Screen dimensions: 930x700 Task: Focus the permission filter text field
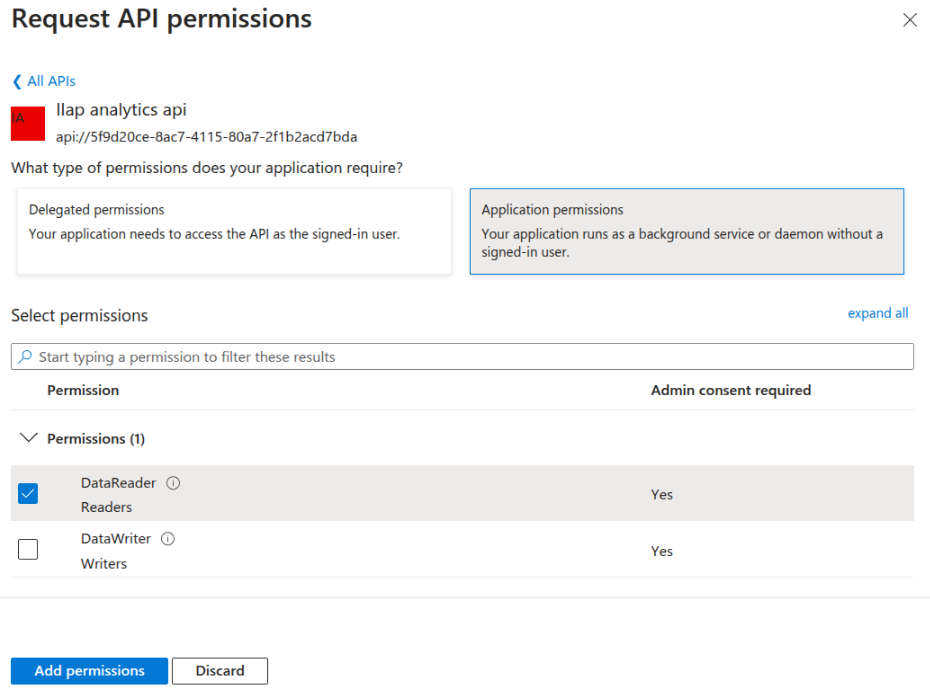pos(470,357)
